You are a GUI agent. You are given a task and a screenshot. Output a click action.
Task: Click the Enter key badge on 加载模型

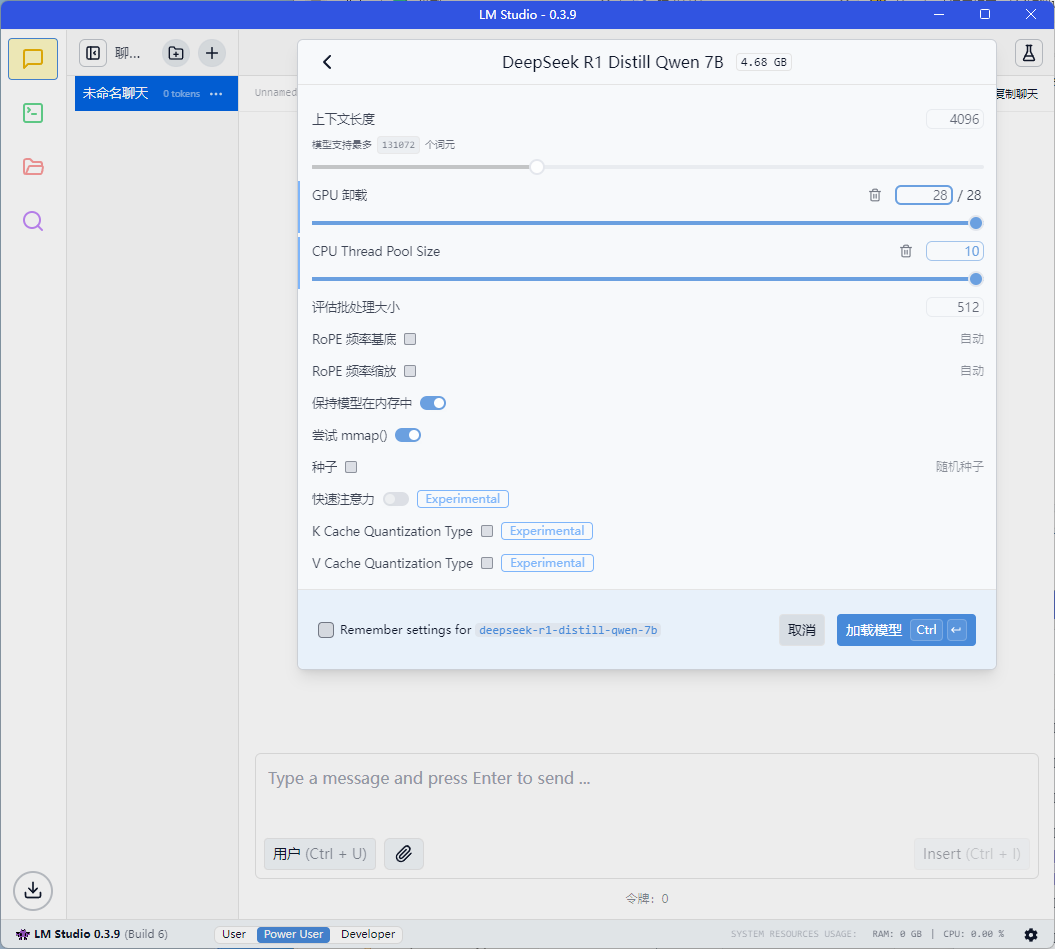pyautogui.click(x=956, y=630)
